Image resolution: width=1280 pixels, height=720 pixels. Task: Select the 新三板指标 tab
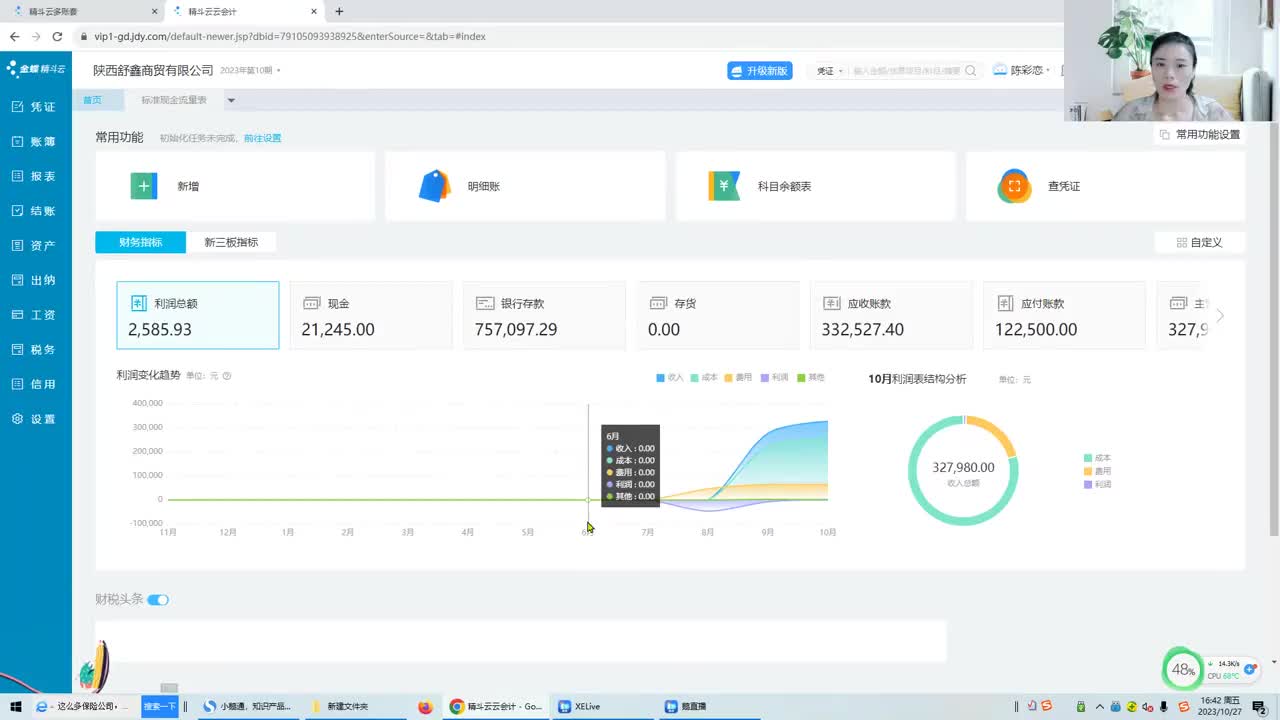click(231, 242)
